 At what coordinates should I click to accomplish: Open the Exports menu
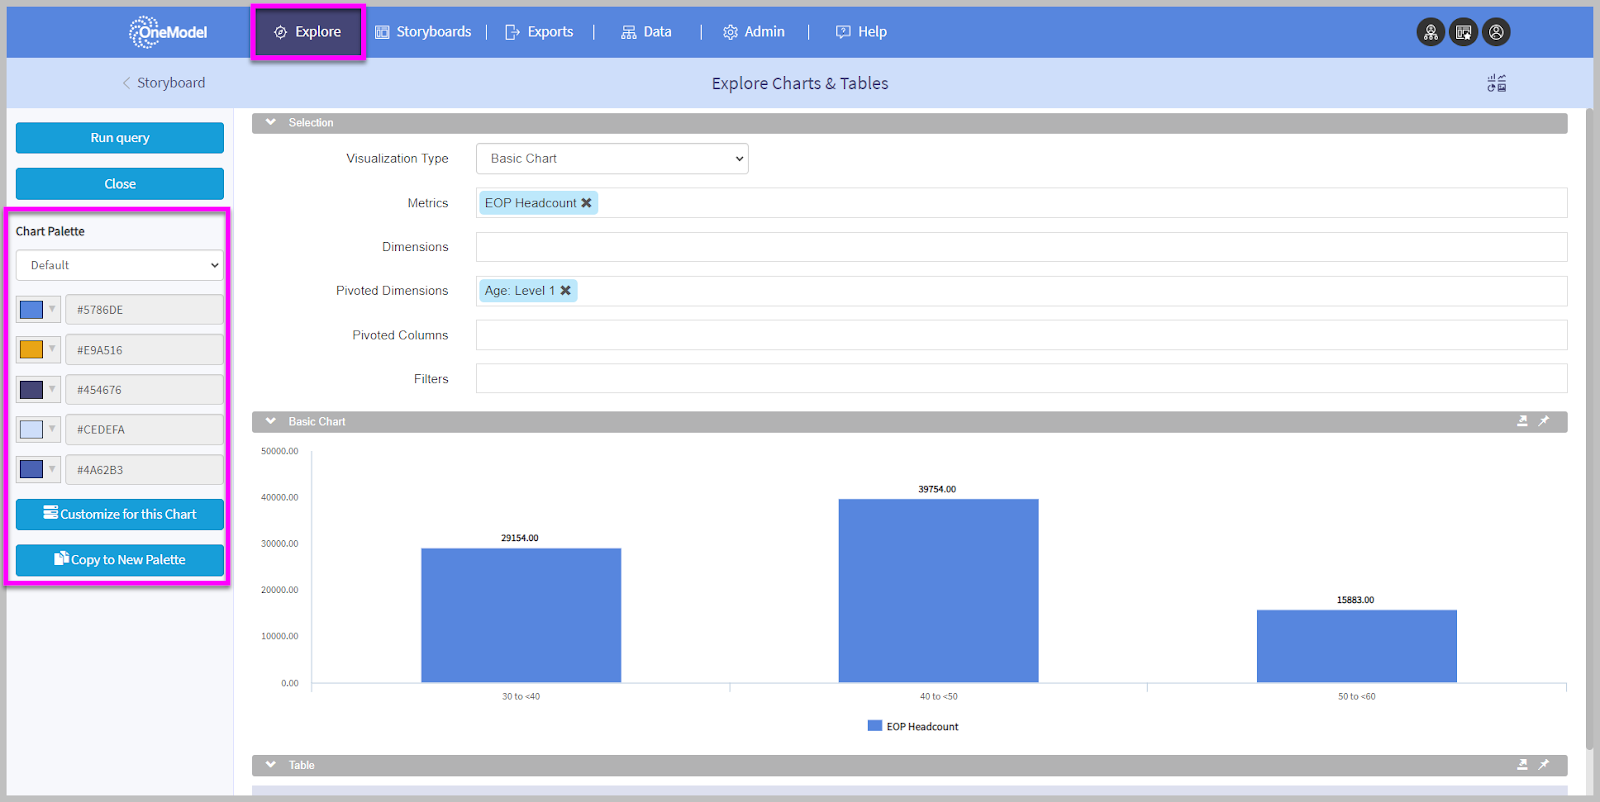(539, 32)
